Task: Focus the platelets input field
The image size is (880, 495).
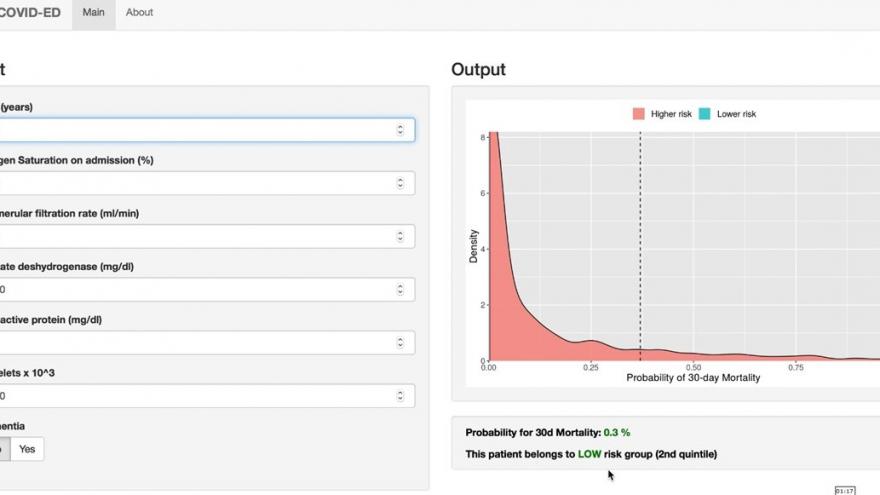Action: click(190, 395)
